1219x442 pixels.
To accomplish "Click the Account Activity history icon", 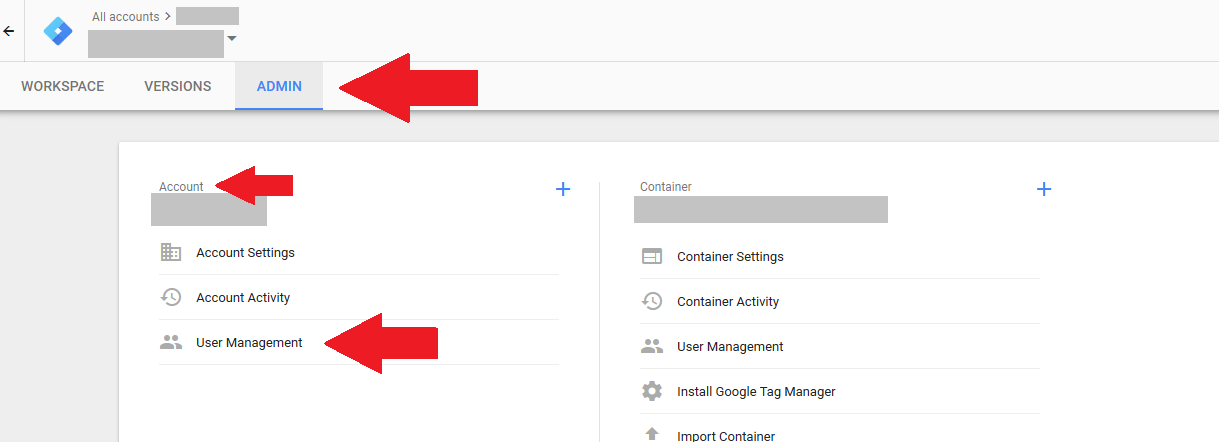I will [171, 297].
